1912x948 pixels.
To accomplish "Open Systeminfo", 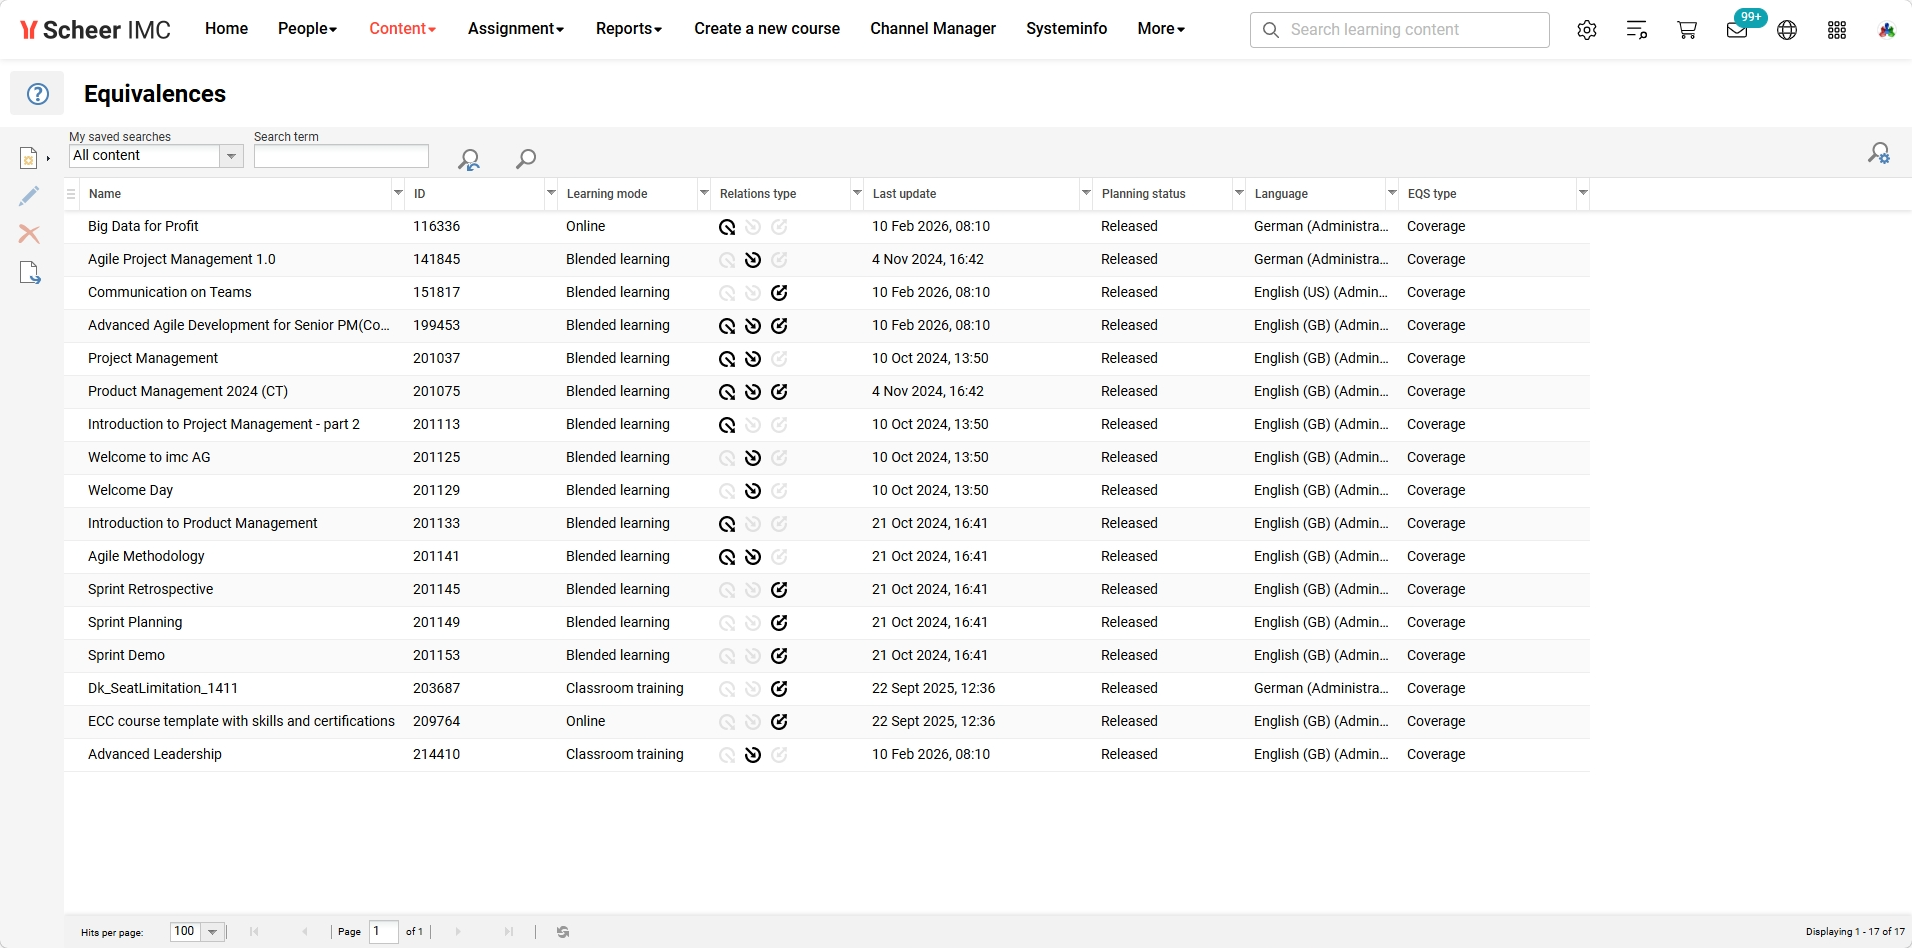I will pyautogui.click(x=1066, y=29).
